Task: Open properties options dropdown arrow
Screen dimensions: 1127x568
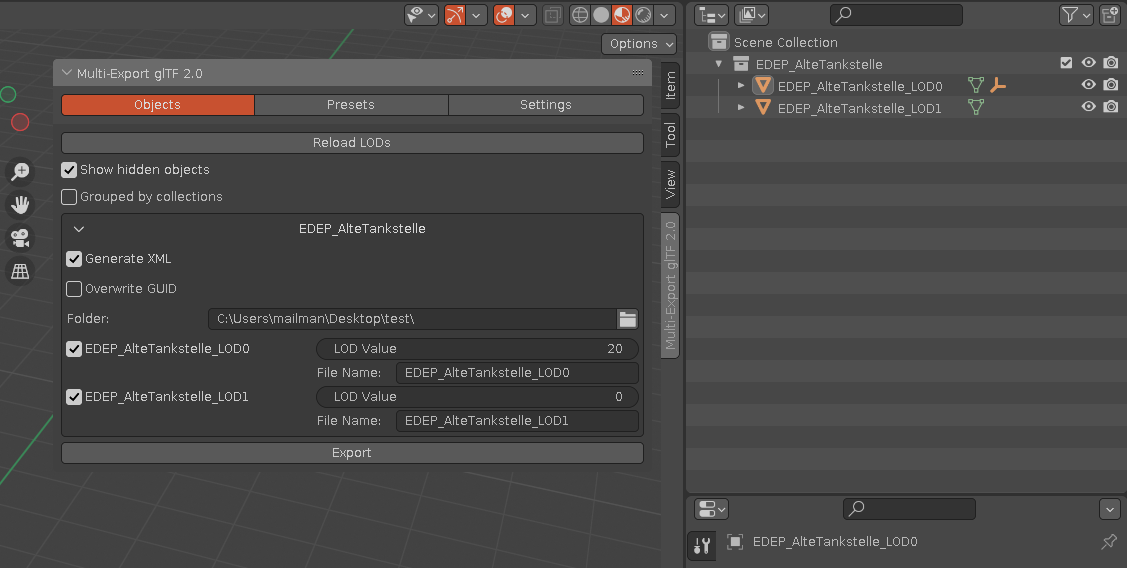Action: (x=1110, y=509)
